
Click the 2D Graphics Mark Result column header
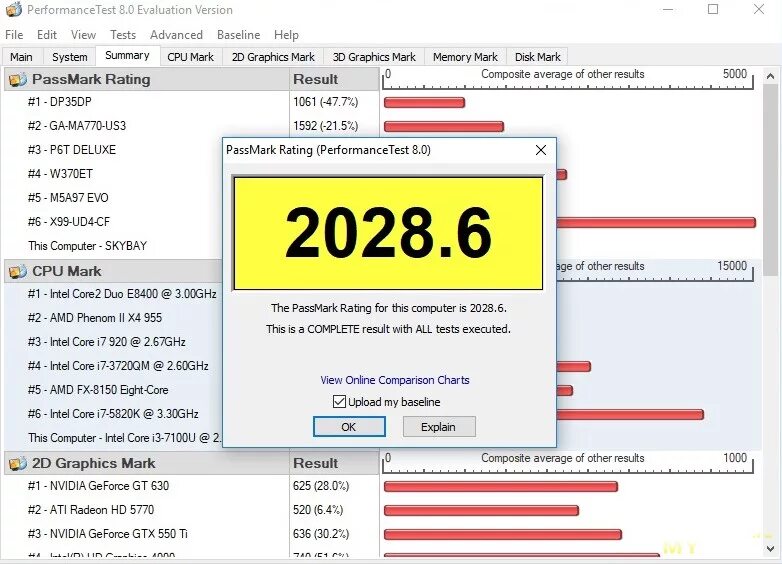click(x=334, y=463)
